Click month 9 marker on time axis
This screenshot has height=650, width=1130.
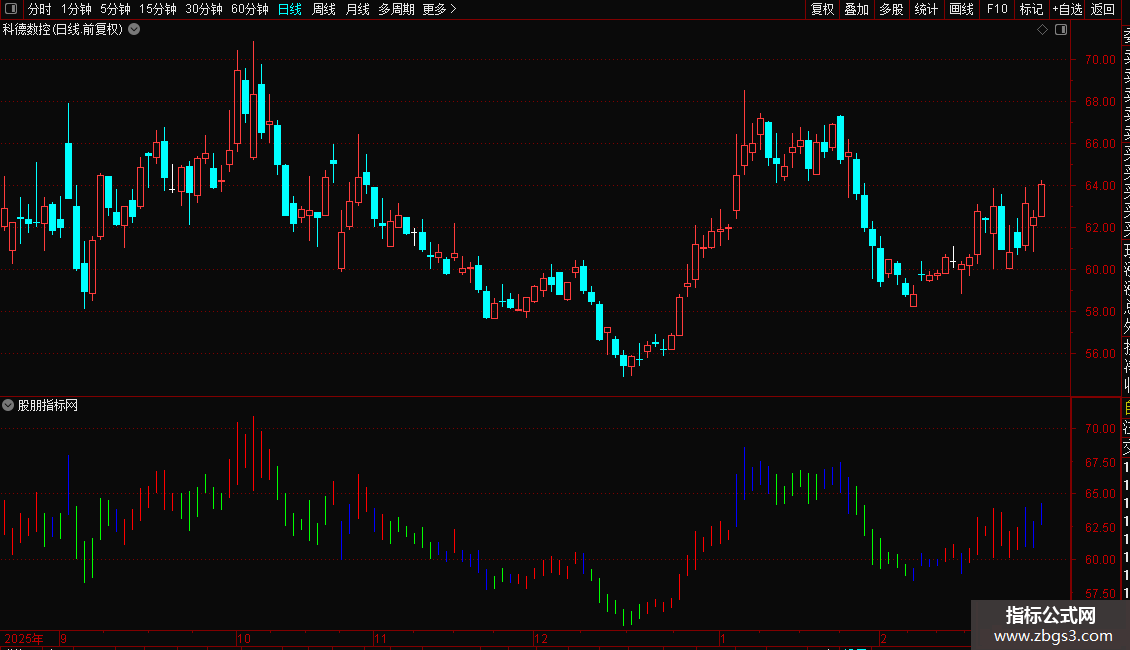point(64,638)
